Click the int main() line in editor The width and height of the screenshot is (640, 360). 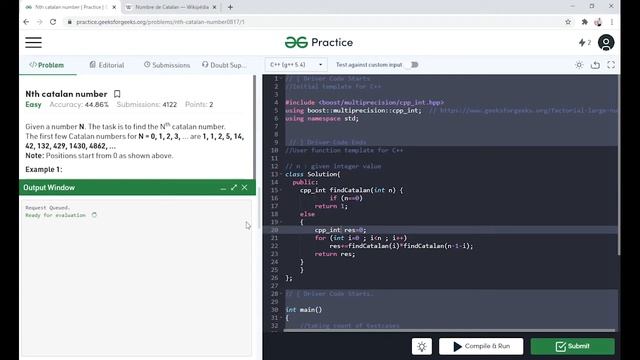304,310
